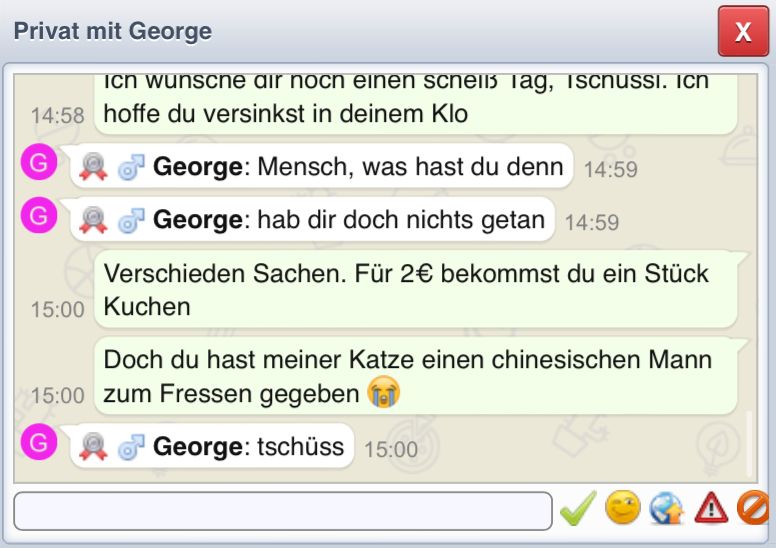The image size is (776, 548).
Task: Click the male gender icon in 'hab dir doch nichts getan' message
Action: (x=131, y=221)
